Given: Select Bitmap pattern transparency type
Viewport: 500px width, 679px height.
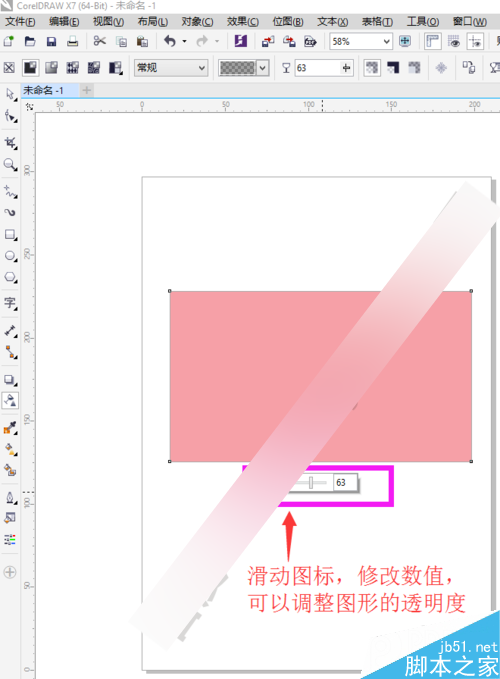Looking at the screenshot, I should [94, 68].
